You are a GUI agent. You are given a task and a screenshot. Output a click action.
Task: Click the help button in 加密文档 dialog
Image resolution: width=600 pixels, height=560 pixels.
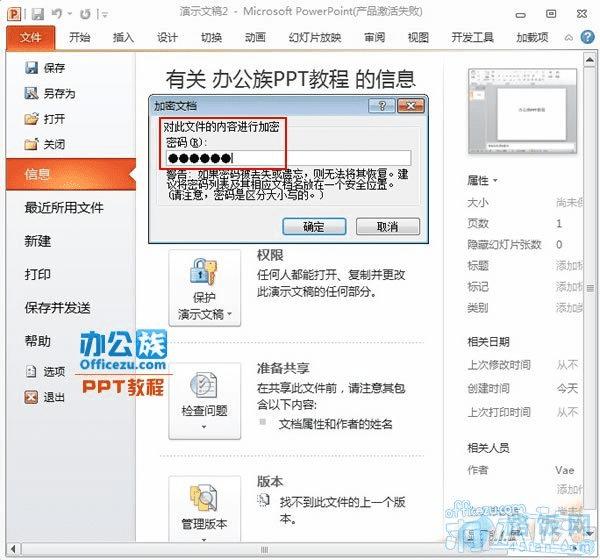[x=382, y=106]
